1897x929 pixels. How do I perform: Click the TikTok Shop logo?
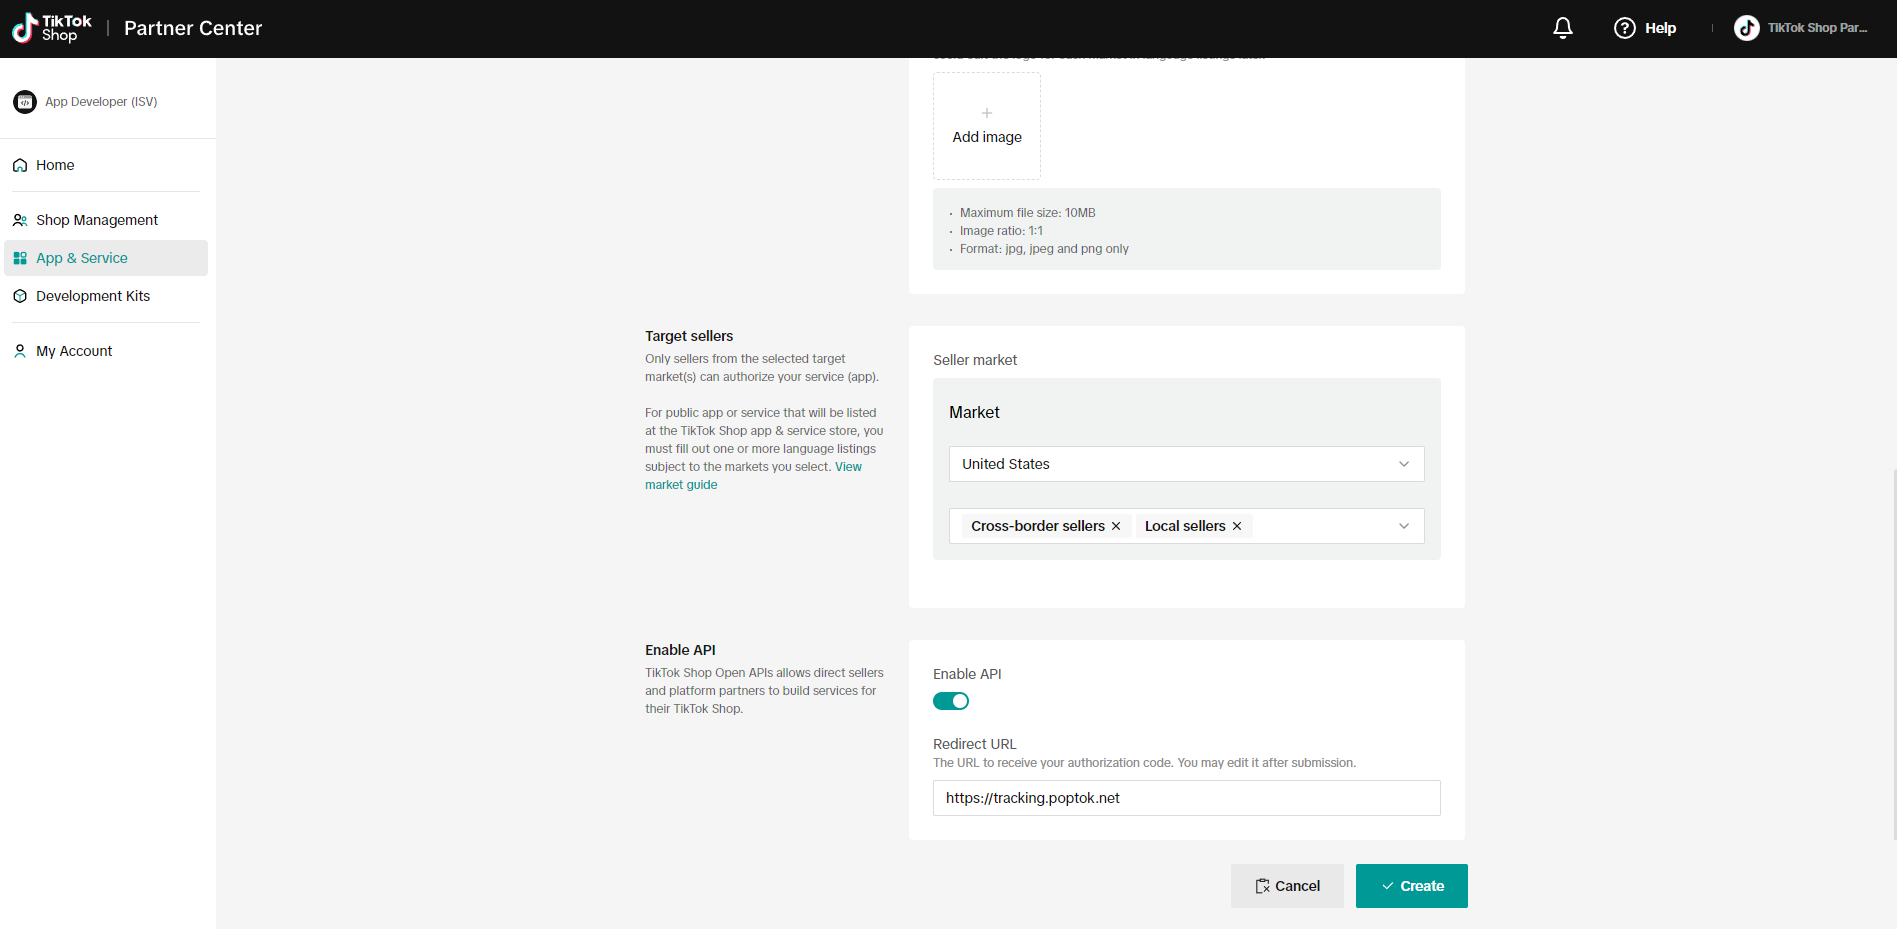[x=52, y=28]
